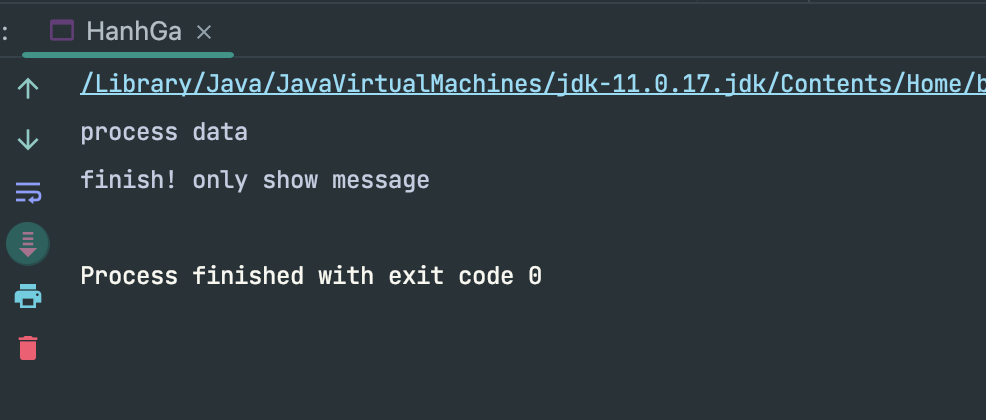986x420 pixels.
Task: Toggle soft-wrap for console output
Action: pyautogui.click(x=28, y=192)
